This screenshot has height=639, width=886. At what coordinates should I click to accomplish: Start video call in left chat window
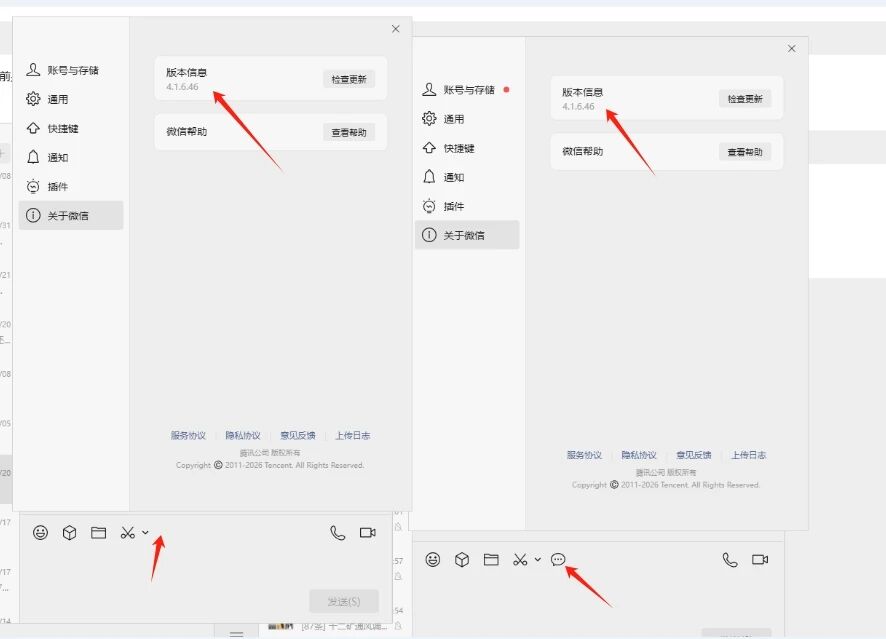coord(368,532)
